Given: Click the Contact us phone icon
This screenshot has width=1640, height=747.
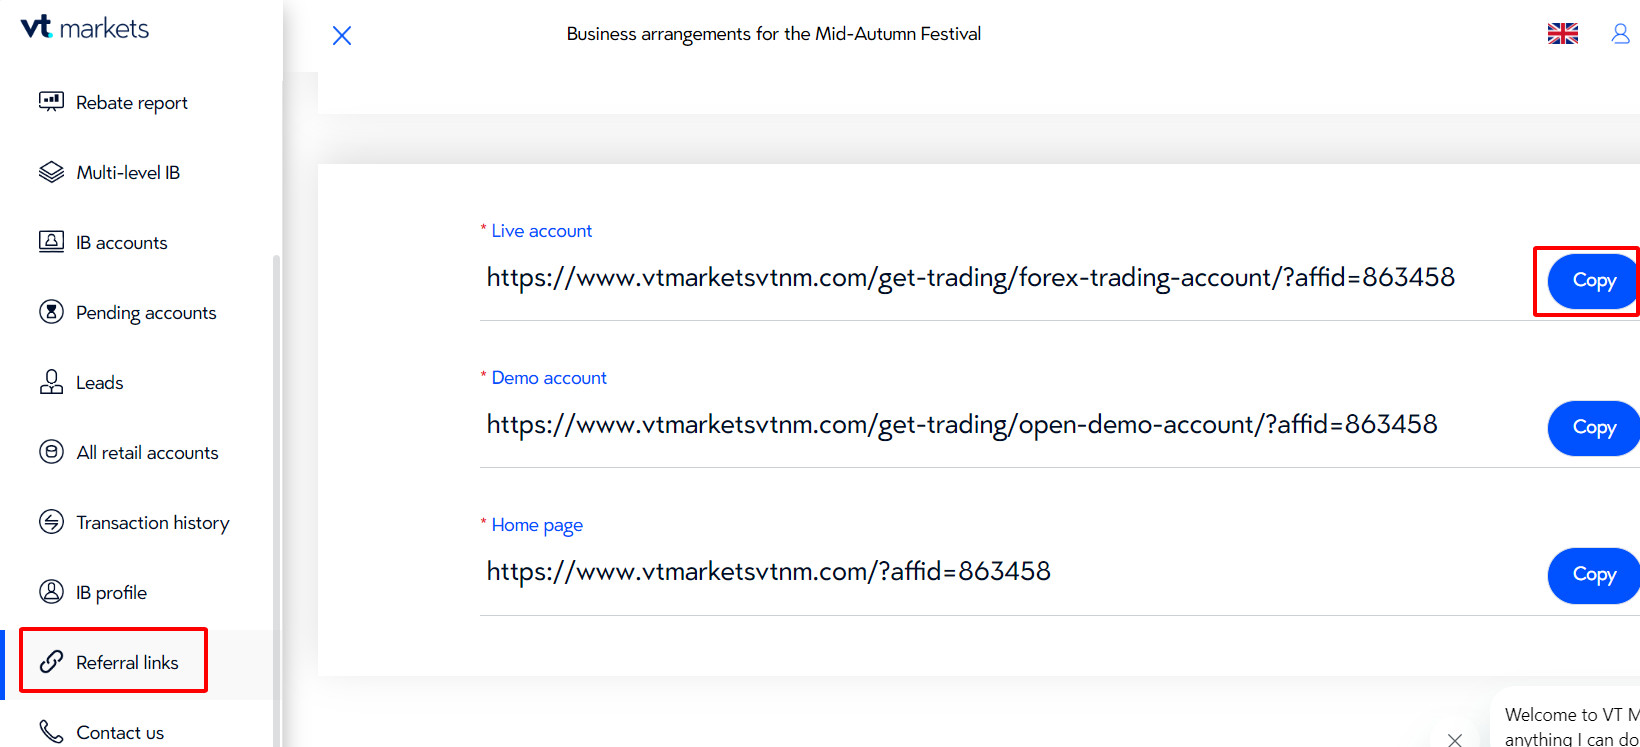Looking at the screenshot, I should (x=51, y=732).
